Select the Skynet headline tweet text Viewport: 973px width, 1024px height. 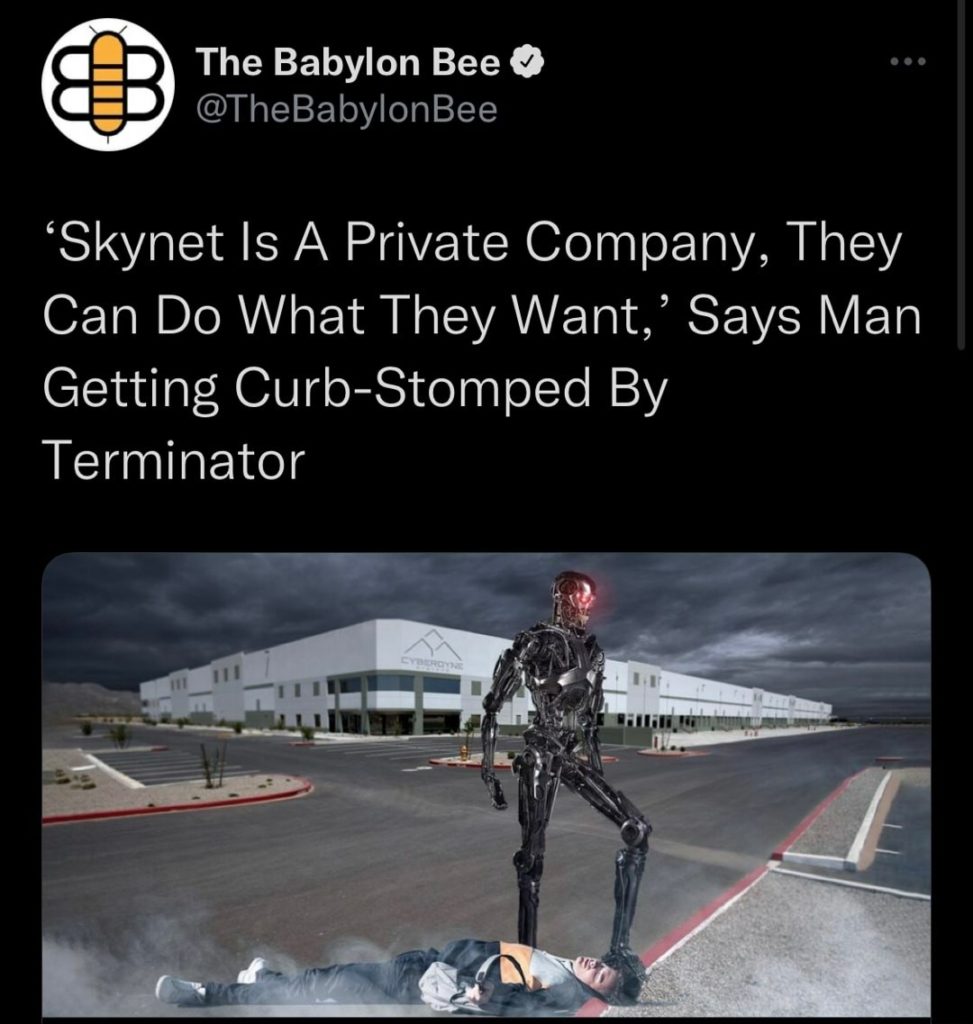point(482,351)
